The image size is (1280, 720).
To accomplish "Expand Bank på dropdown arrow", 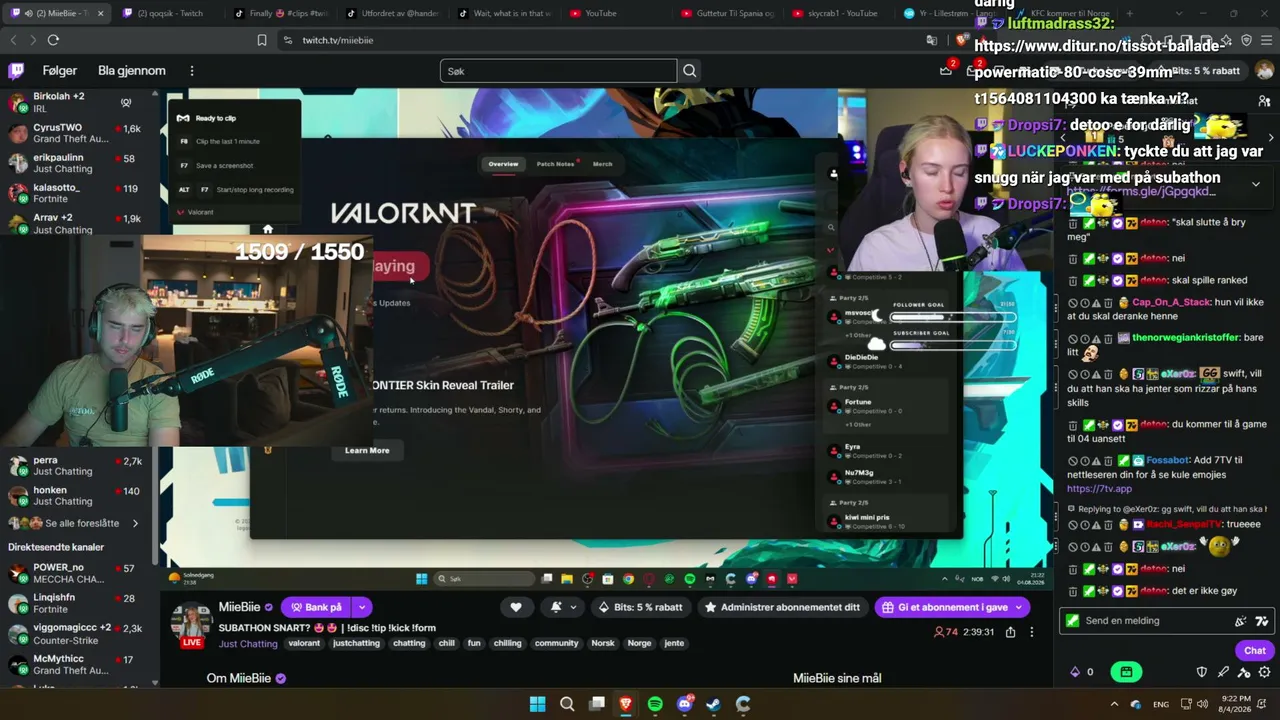I will click(x=362, y=607).
